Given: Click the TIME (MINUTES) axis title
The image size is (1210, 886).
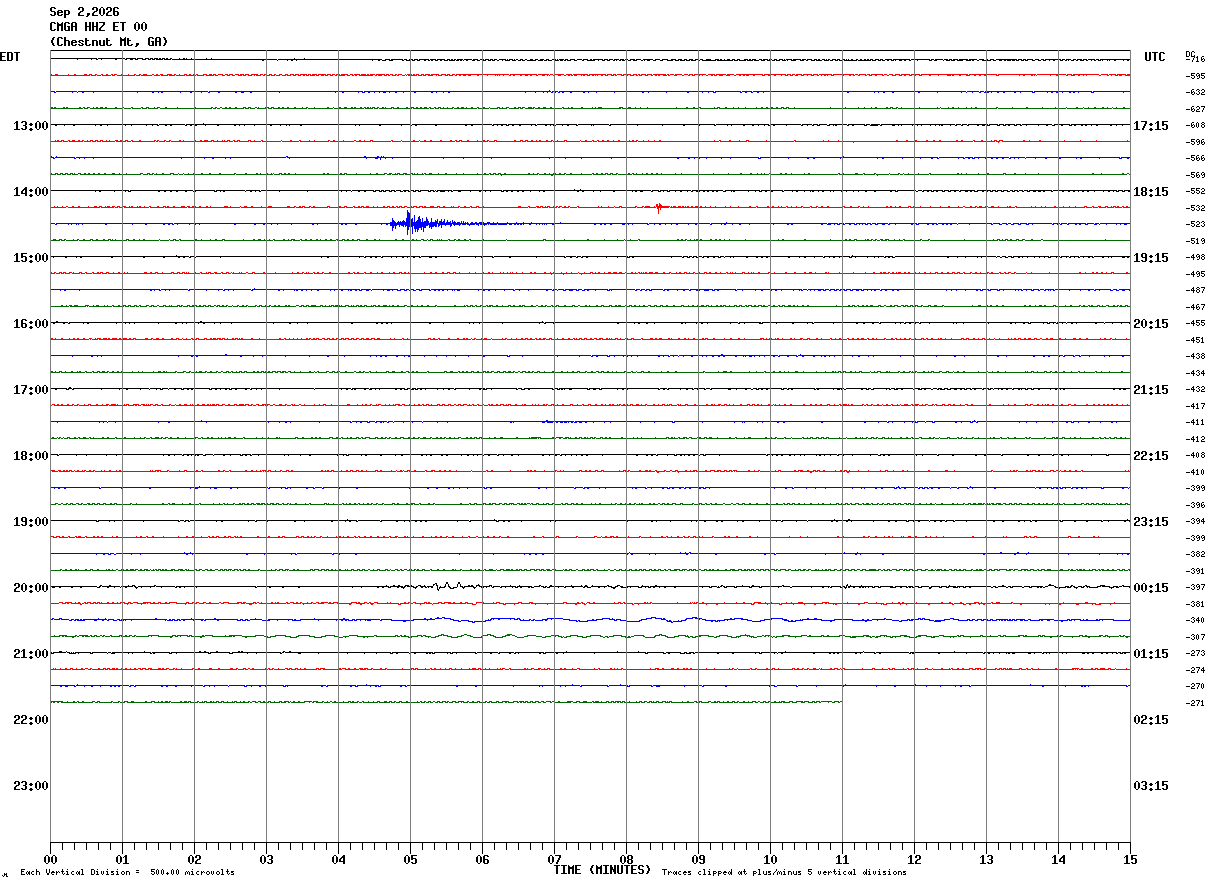Looking at the screenshot, I should point(602,870).
